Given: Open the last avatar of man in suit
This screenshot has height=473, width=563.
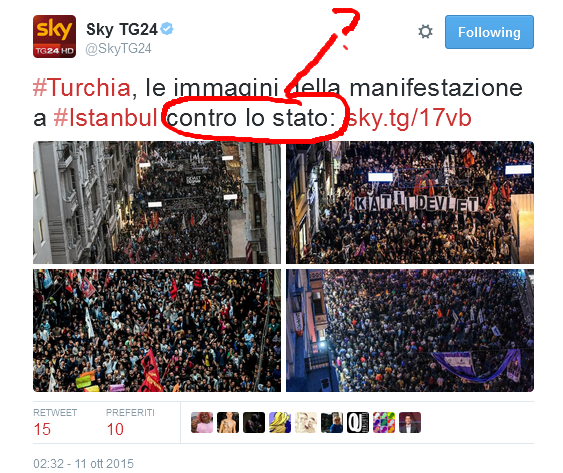Looking at the screenshot, I should click(410, 422).
